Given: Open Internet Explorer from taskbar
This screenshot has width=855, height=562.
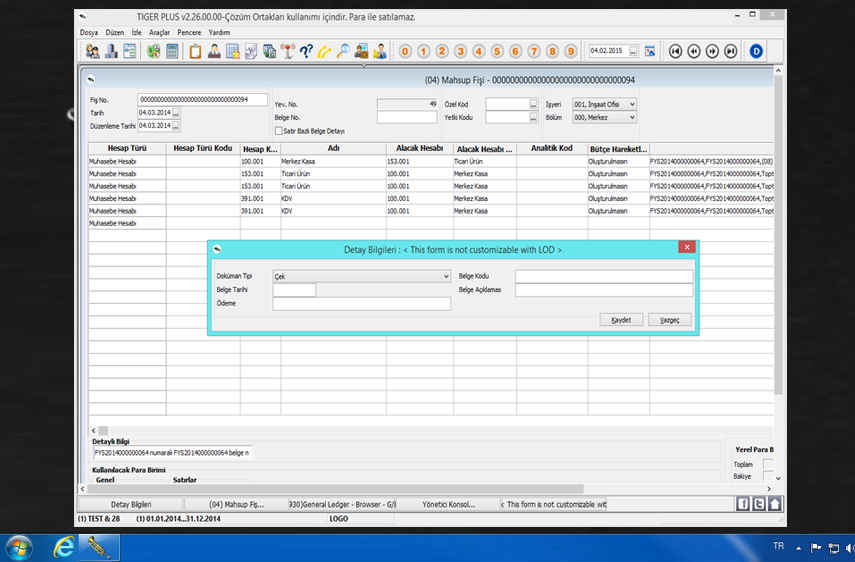Looking at the screenshot, I should click(x=64, y=547).
